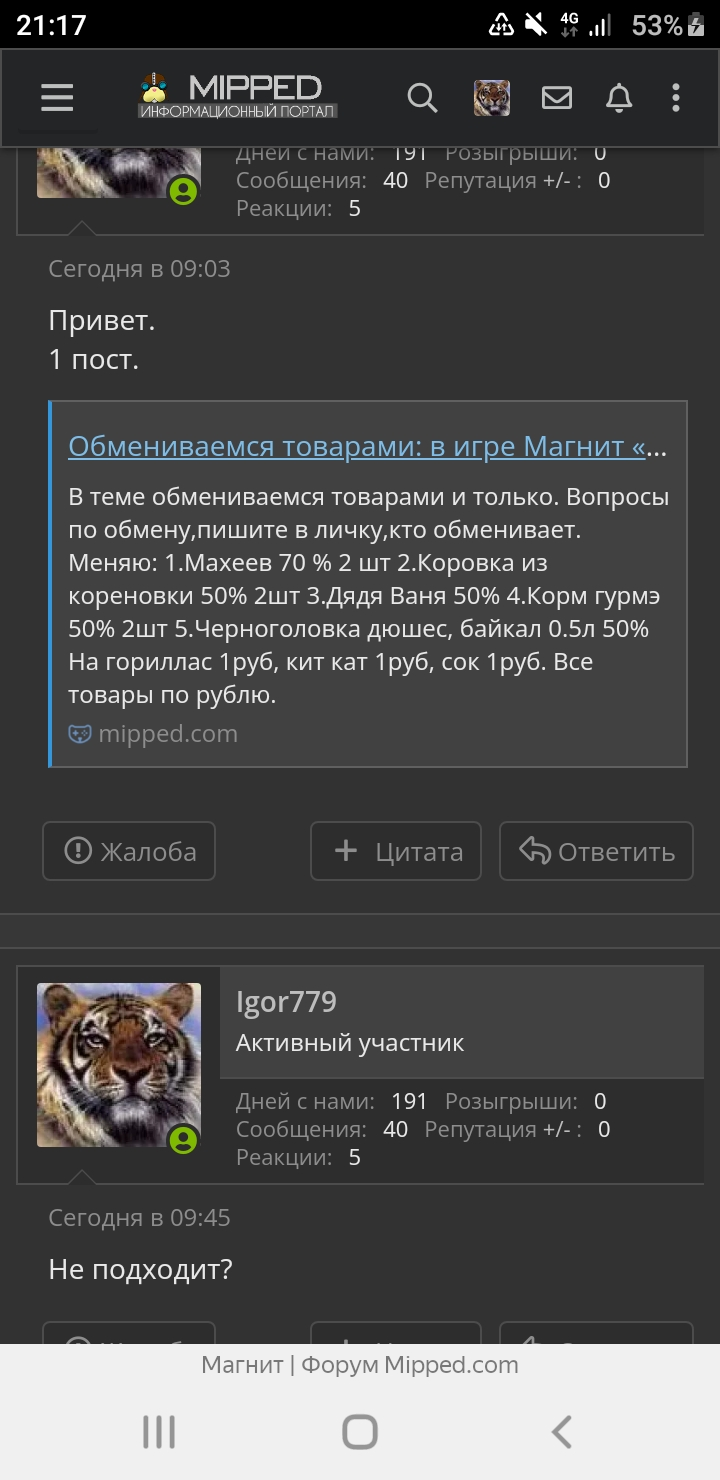
Task: Select the 'Привет.' message text
Action: pyautogui.click(x=102, y=321)
